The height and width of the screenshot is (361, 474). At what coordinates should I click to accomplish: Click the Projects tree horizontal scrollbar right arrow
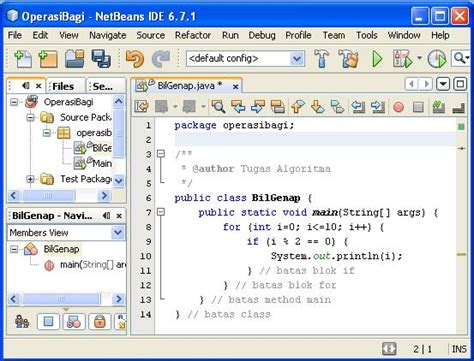tap(104, 195)
